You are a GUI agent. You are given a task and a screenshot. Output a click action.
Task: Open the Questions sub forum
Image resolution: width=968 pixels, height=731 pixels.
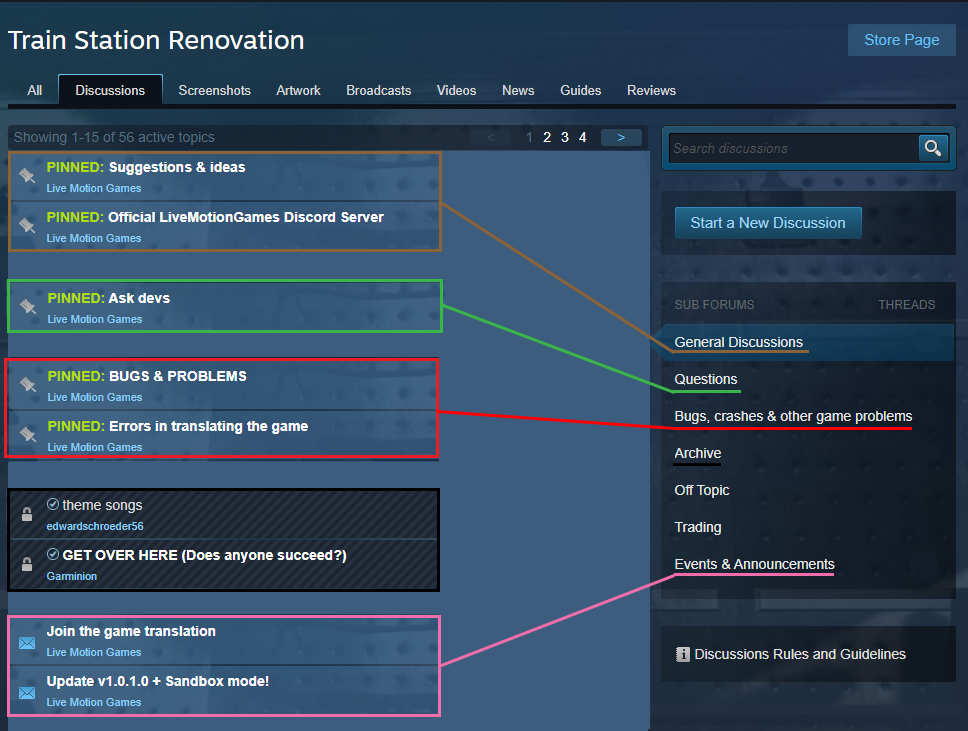point(706,379)
